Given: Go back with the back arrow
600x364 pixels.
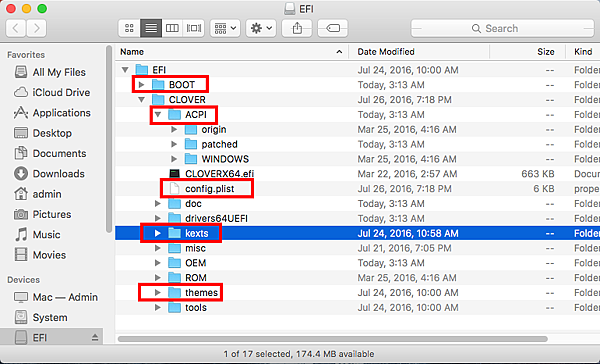Looking at the screenshot, I should click(16, 28).
